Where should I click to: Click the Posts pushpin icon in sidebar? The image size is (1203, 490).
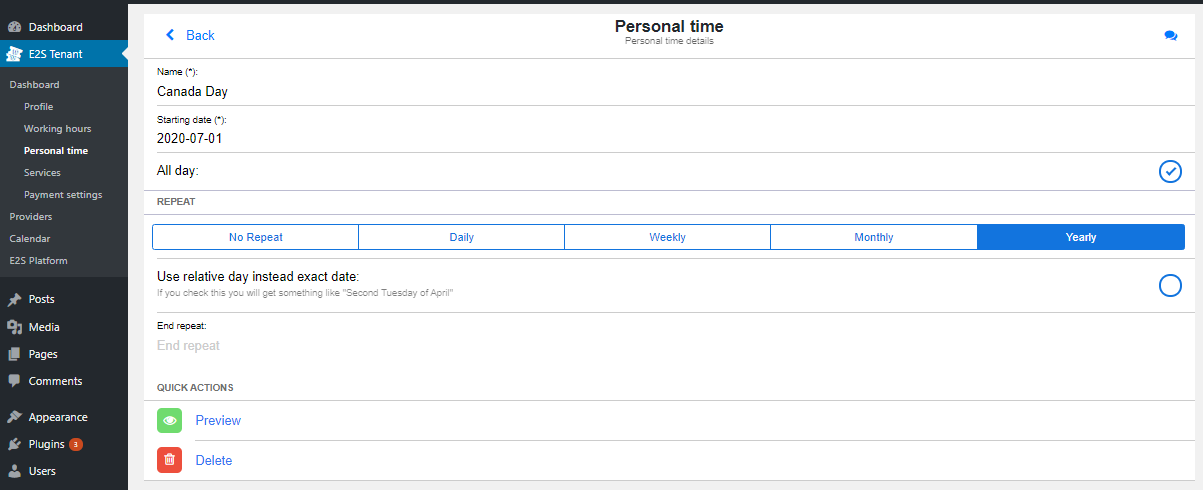point(14,299)
